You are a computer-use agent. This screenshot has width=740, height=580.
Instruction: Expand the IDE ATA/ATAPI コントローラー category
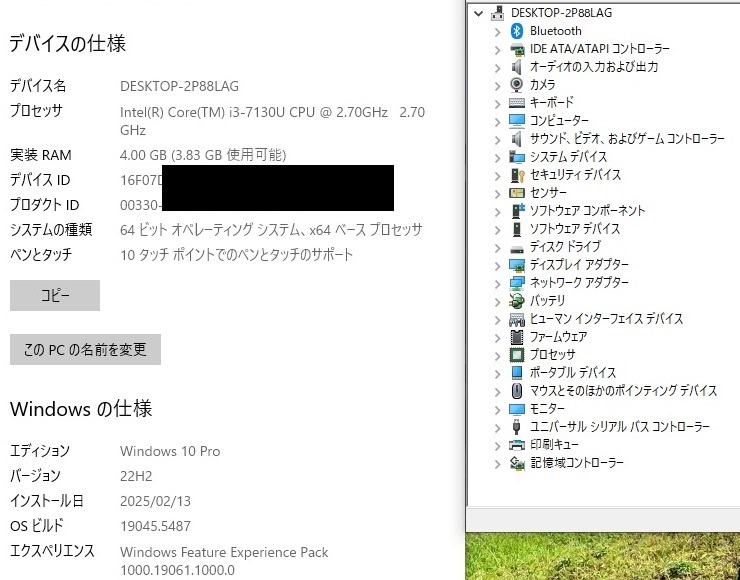[x=497, y=50]
